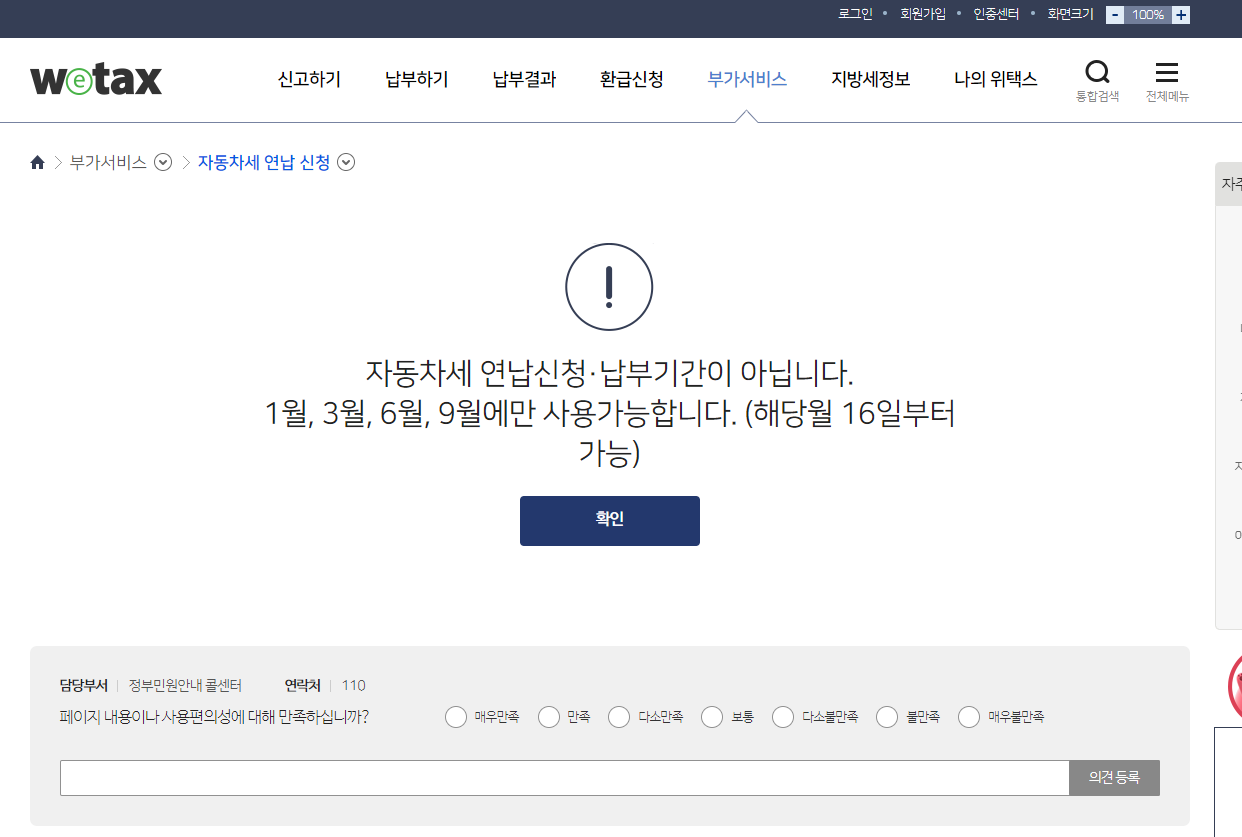Open the 지방세정보 menu
1242x837 pixels.
(869, 79)
